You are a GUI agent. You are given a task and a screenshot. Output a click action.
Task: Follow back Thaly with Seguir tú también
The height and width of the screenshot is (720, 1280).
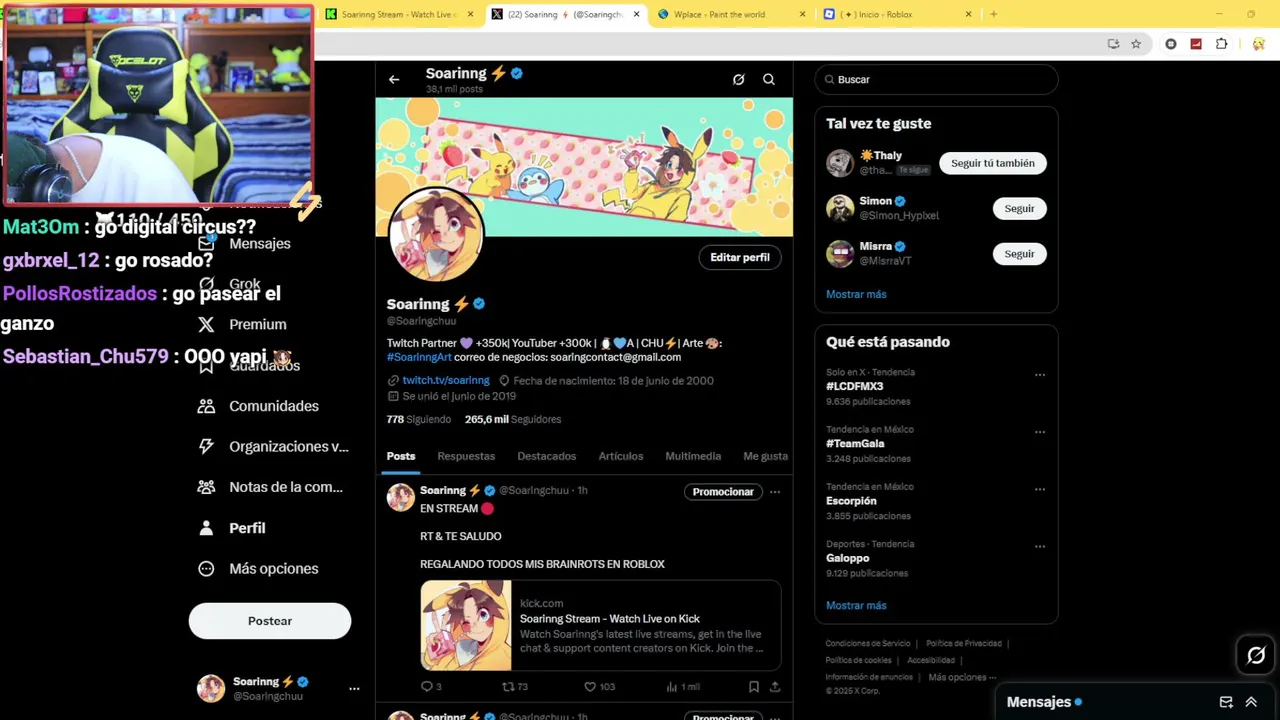(993, 163)
